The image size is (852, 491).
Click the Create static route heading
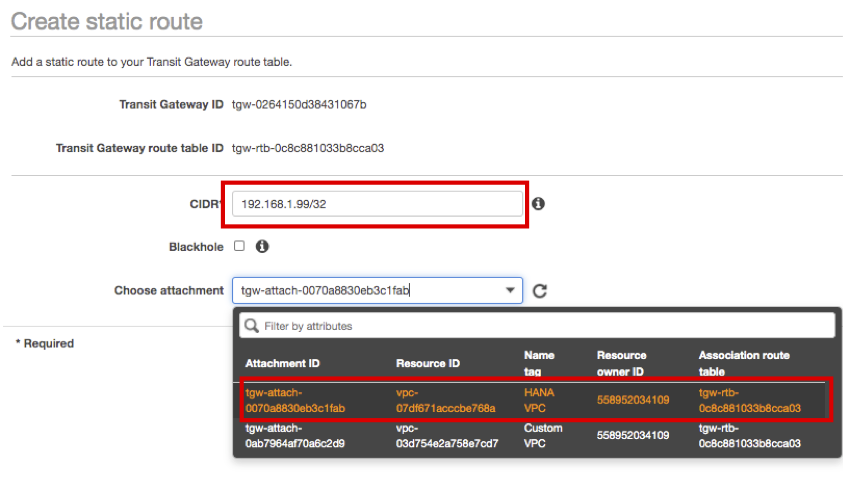click(x=106, y=21)
